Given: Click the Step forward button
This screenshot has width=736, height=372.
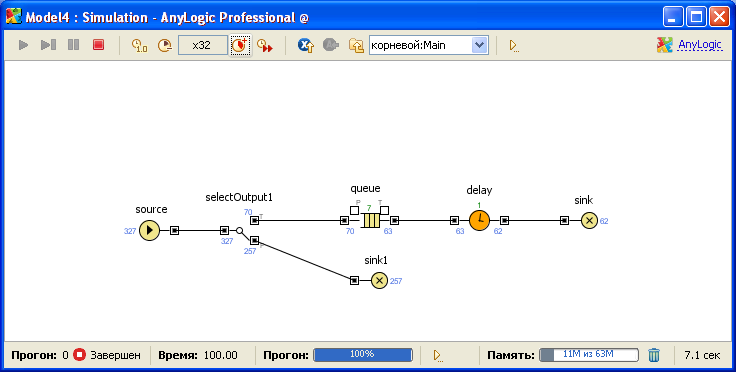Looking at the screenshot, I should point(48,45).
